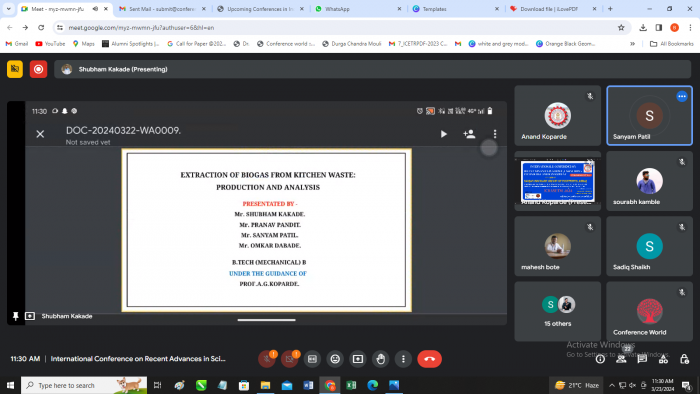Open the tab search dropdown arrow
This screenshot has width=700, height=394.
[x=8, y=8]
